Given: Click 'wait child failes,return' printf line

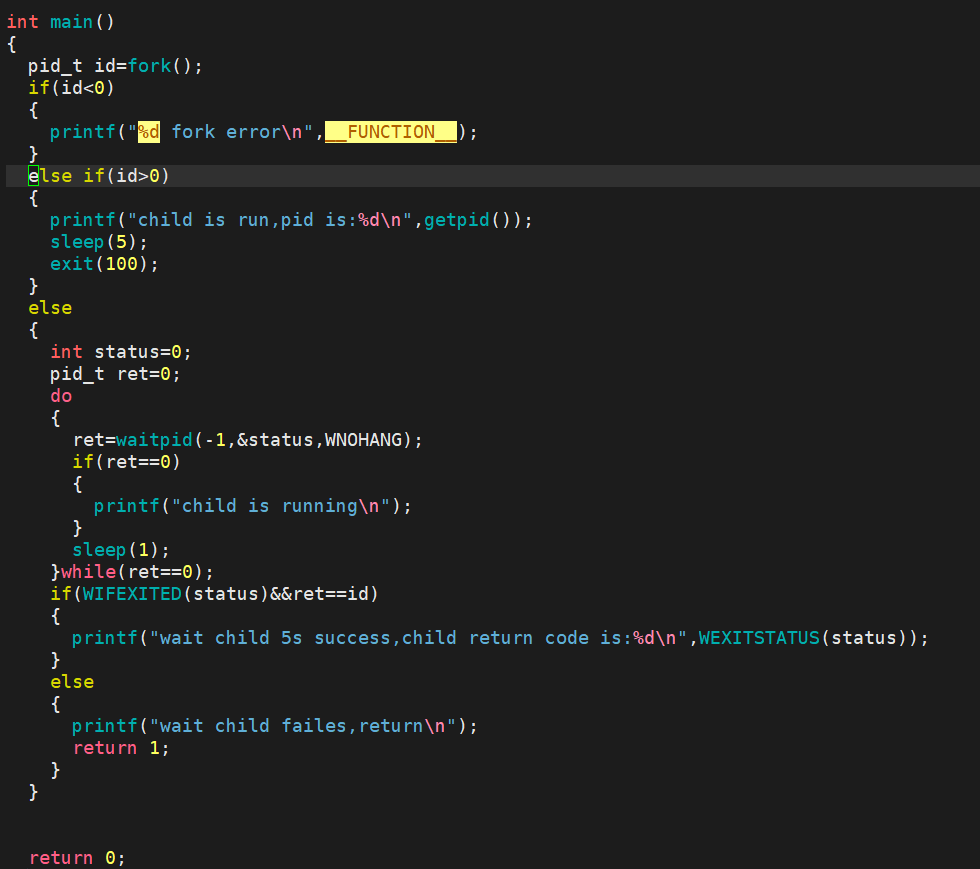Looking at the screenshot, I should 274,726.
